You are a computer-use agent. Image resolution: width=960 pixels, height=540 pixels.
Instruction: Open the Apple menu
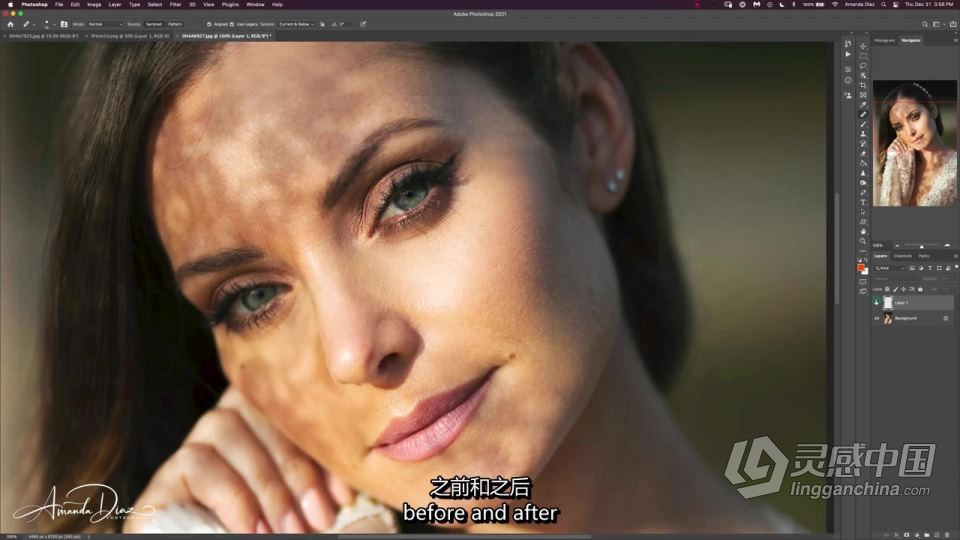(x=10, y=4)
